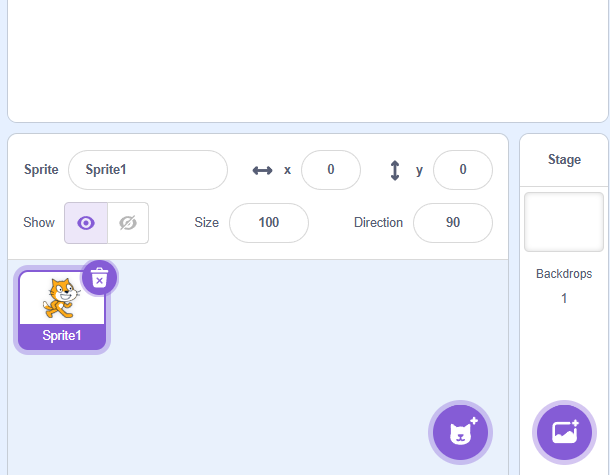Image resolution: width=610 pixels, height=475 pixels.
Task: Edit the sprite name field Sprite1
Action: click(148, 170)
